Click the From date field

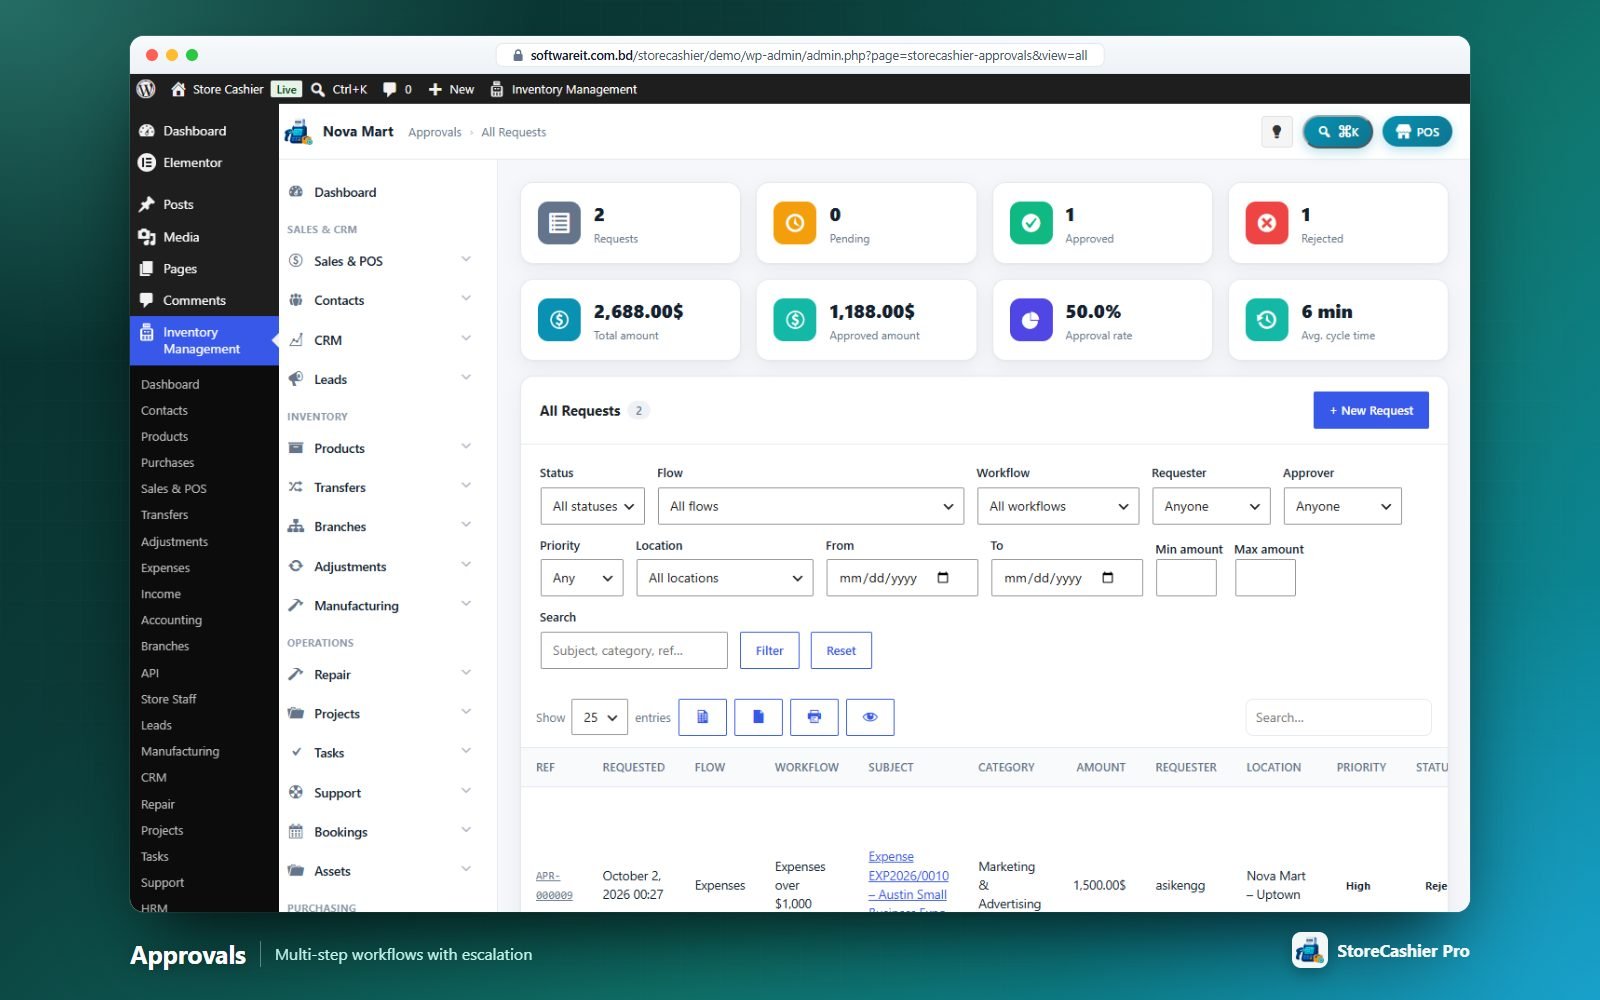[901, 578]
